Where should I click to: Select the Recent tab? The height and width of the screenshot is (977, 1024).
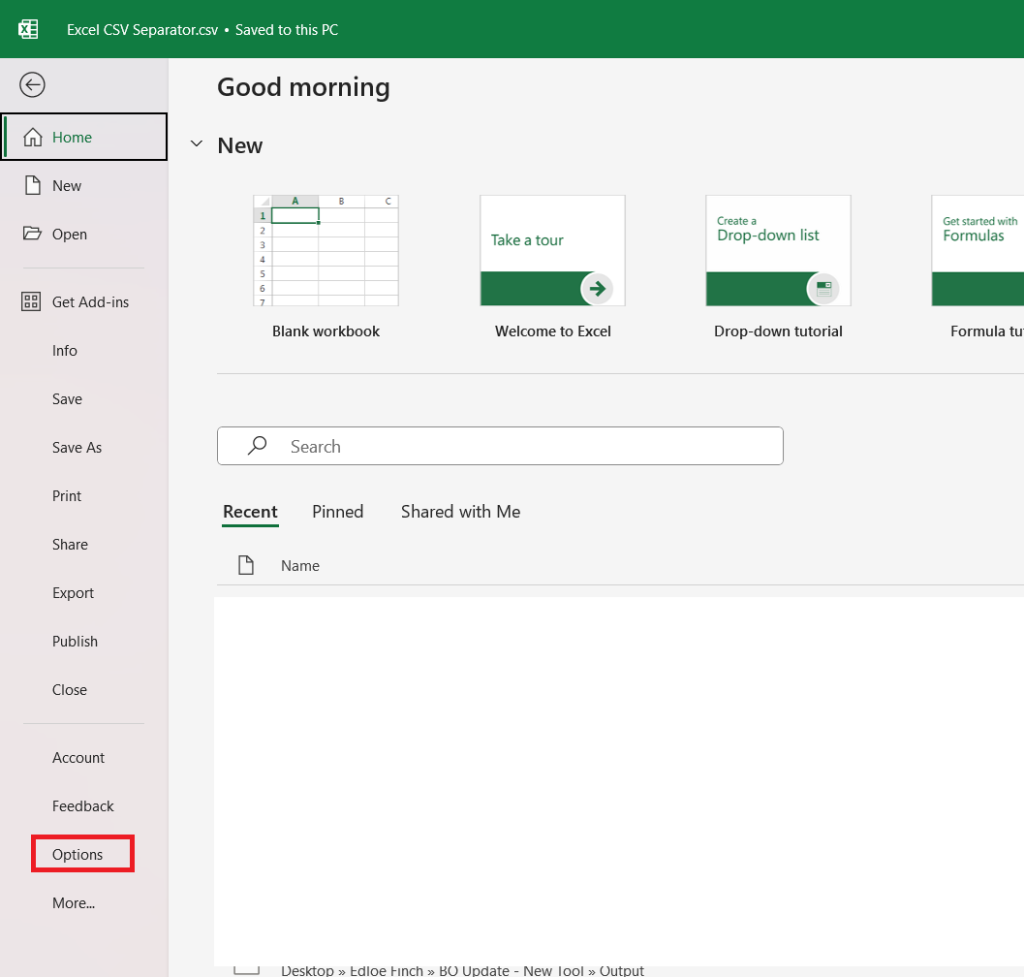(250, 512)
